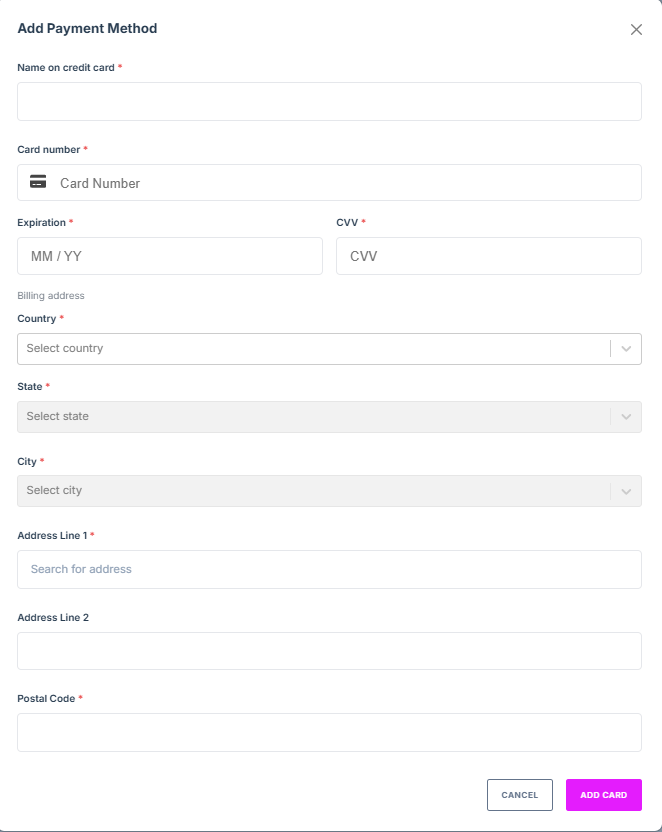
Task: Click the Select city field
Action: [x=312, y=491]
